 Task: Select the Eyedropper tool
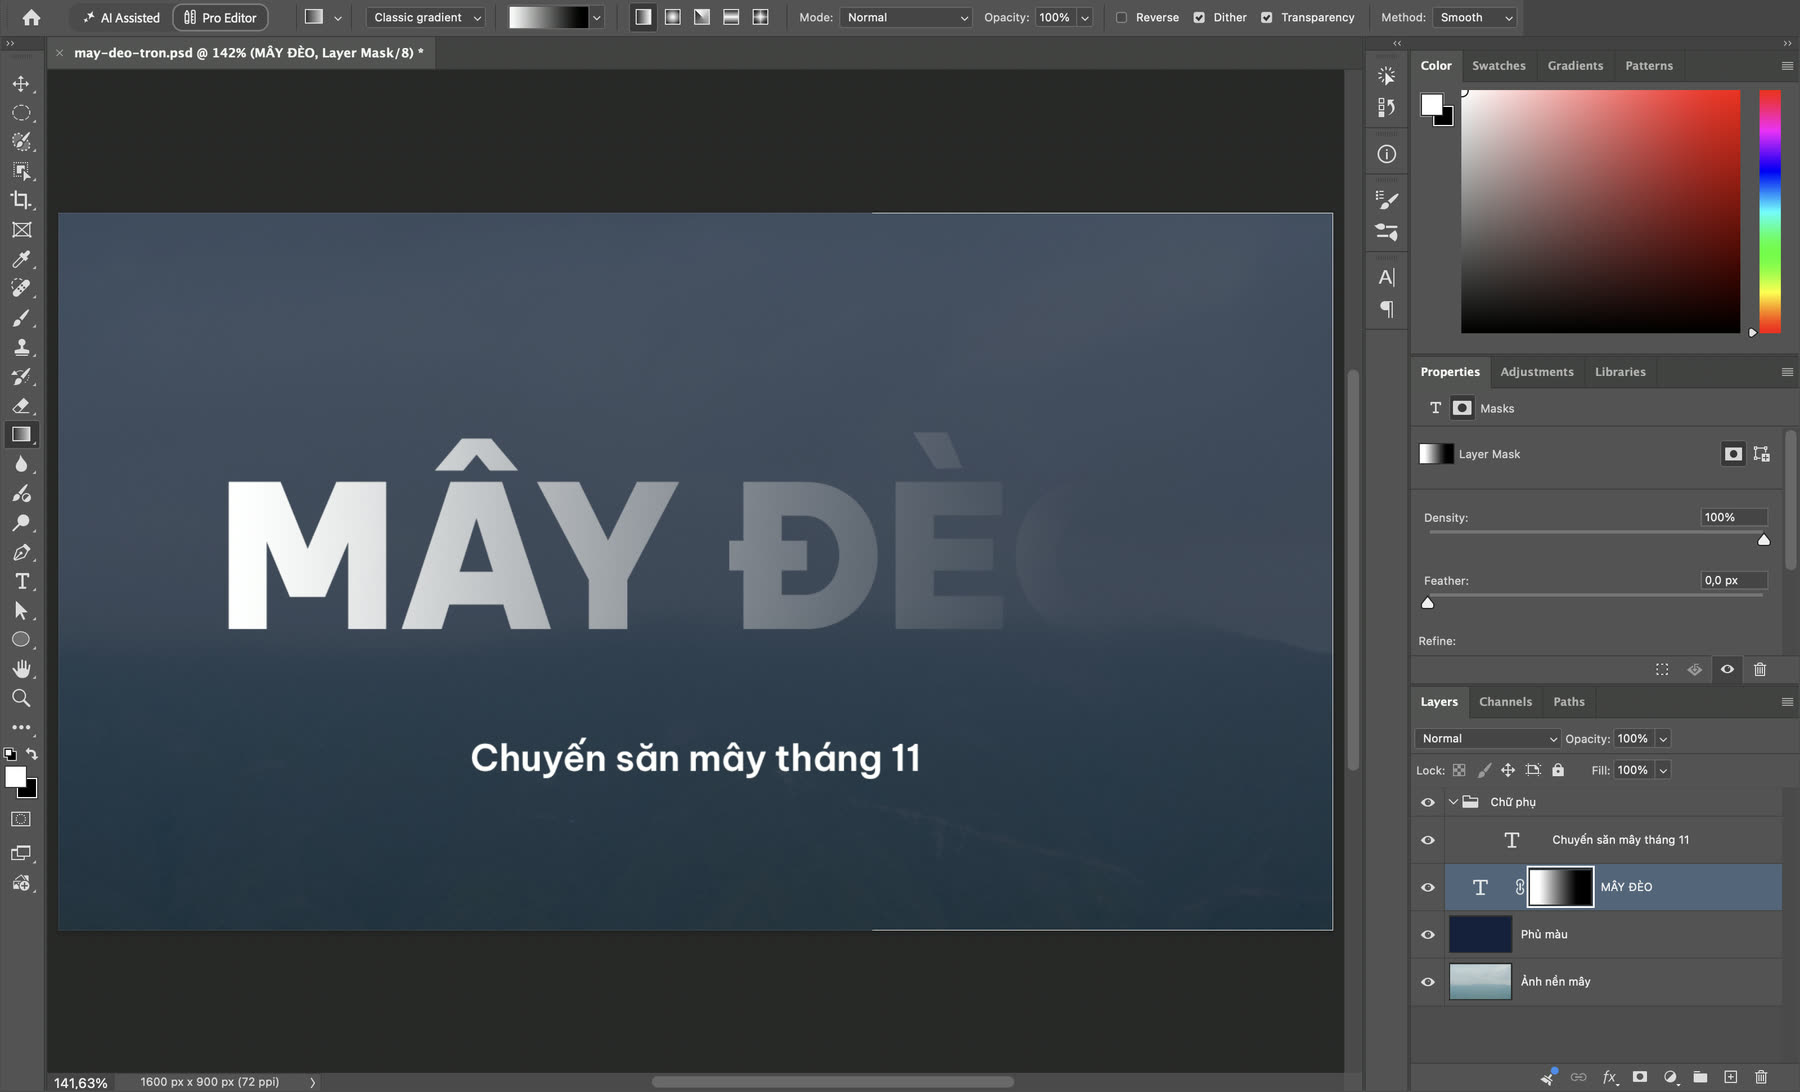(x=21, y=259)
